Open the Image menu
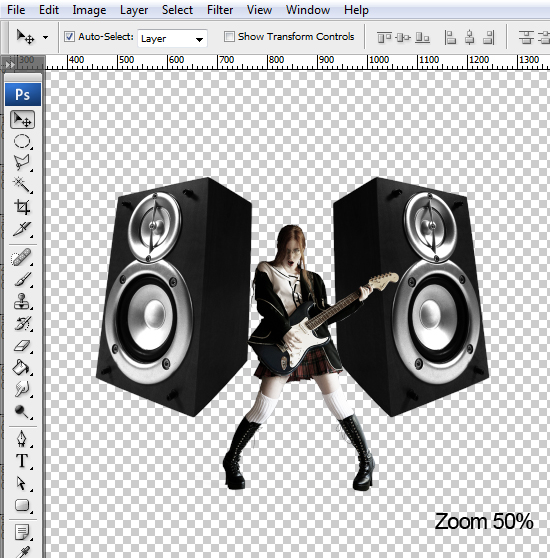This screenshot has height=558, width=550. coord(89,10)
